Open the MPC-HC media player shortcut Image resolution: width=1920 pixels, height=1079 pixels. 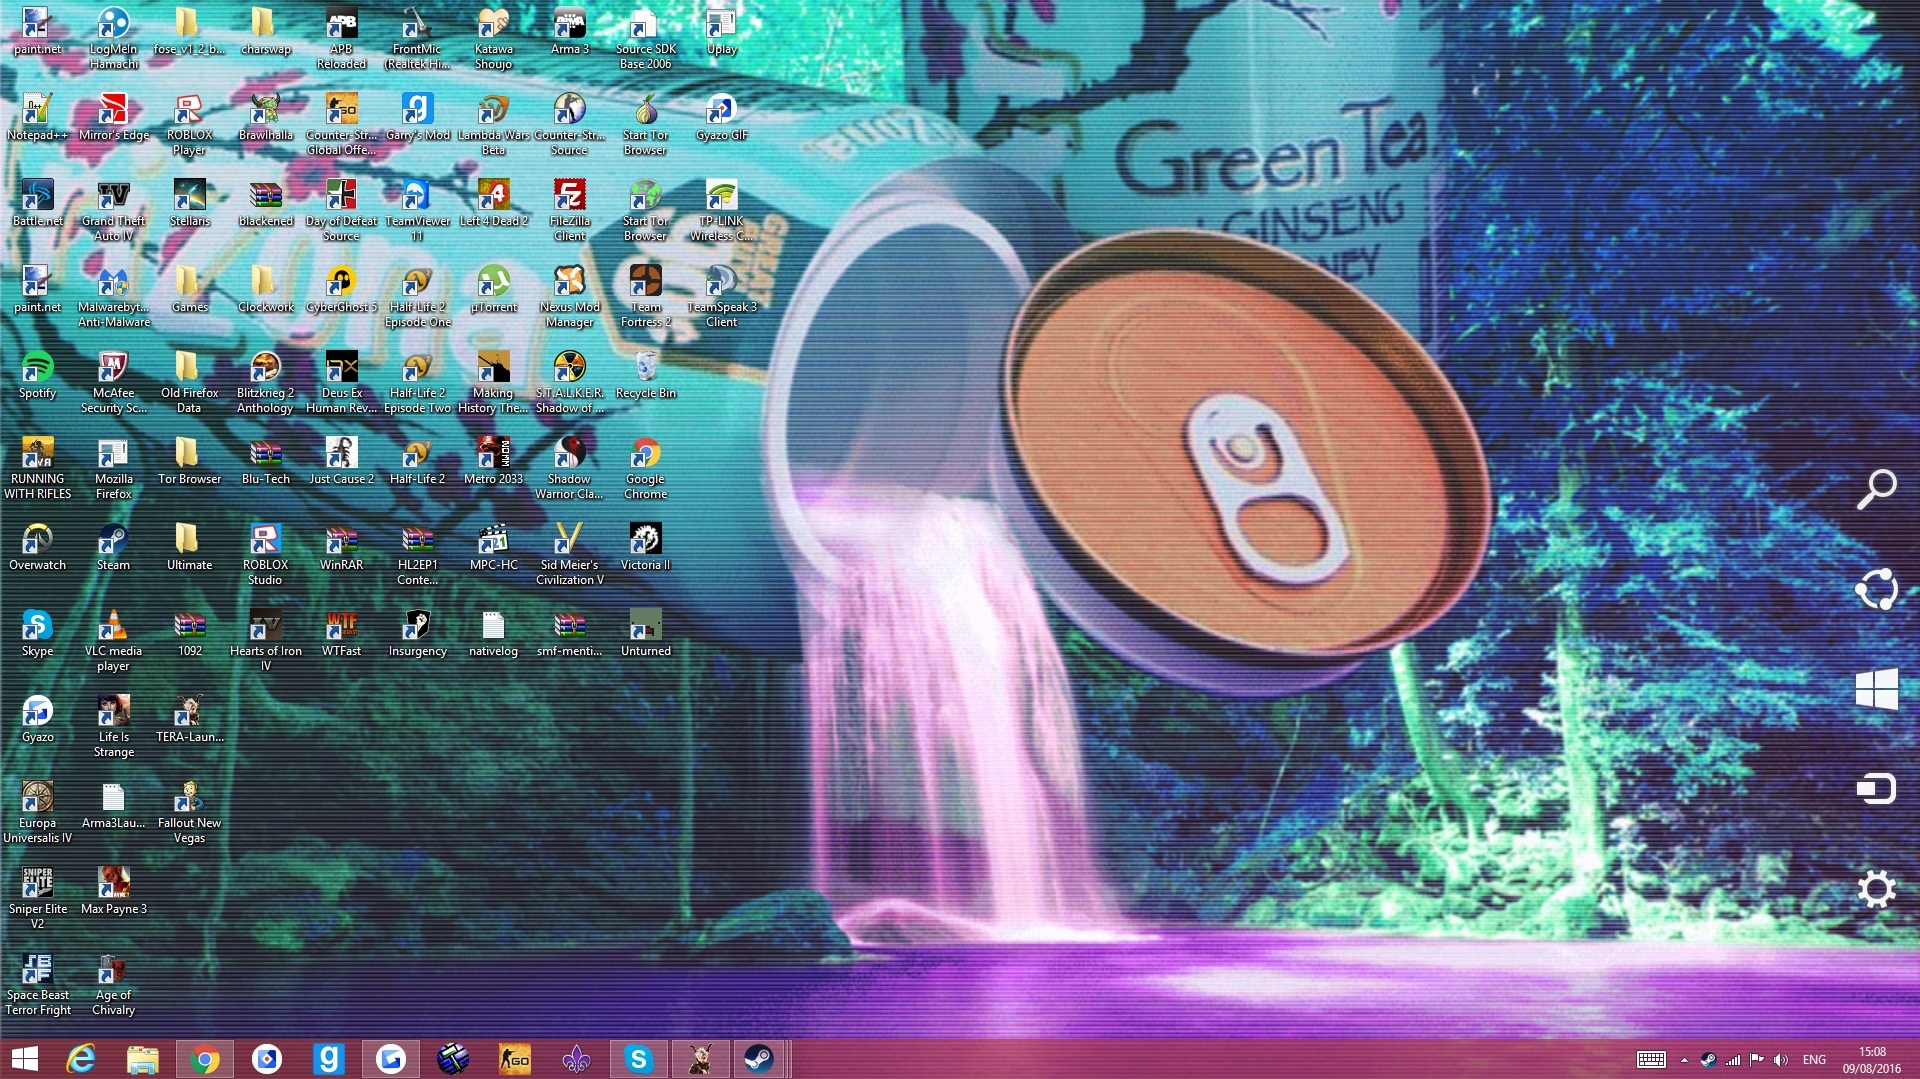click(x=494, y=547)
